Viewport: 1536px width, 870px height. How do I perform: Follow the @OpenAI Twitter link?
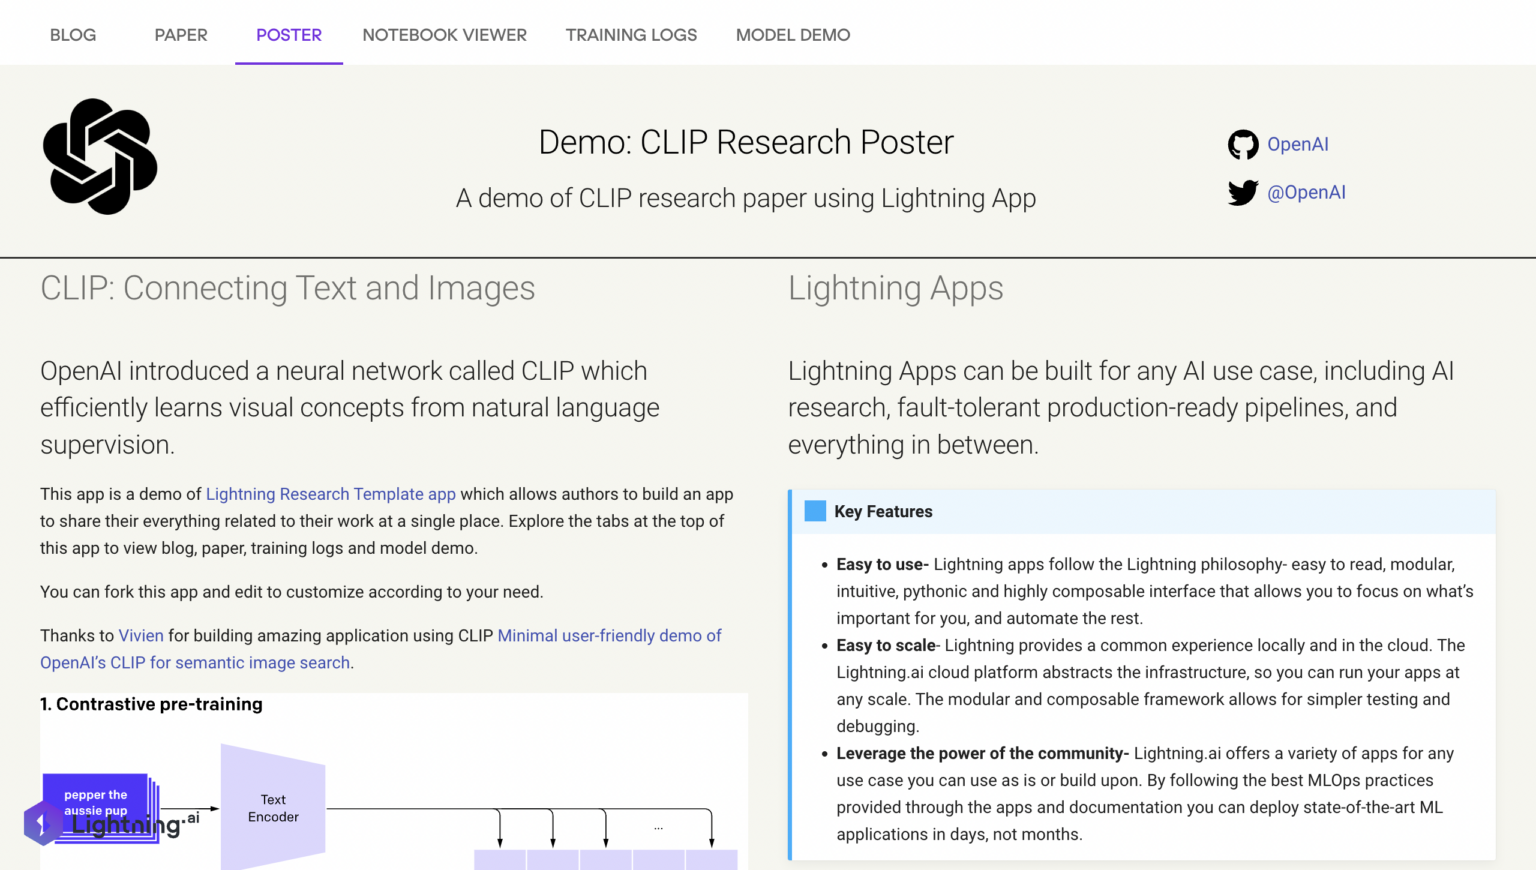[1307, 192]
